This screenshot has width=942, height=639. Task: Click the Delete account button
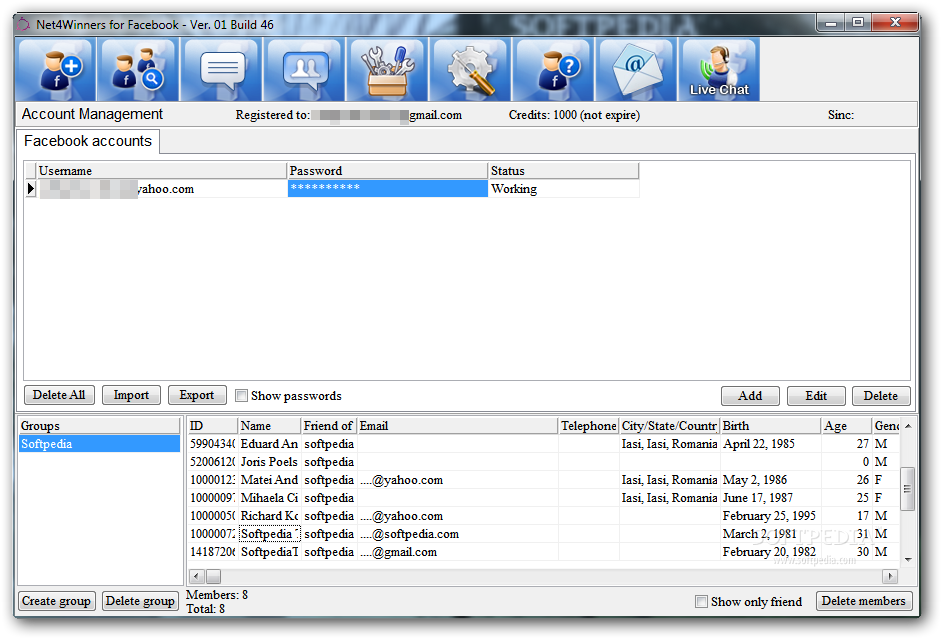point(881,396)
